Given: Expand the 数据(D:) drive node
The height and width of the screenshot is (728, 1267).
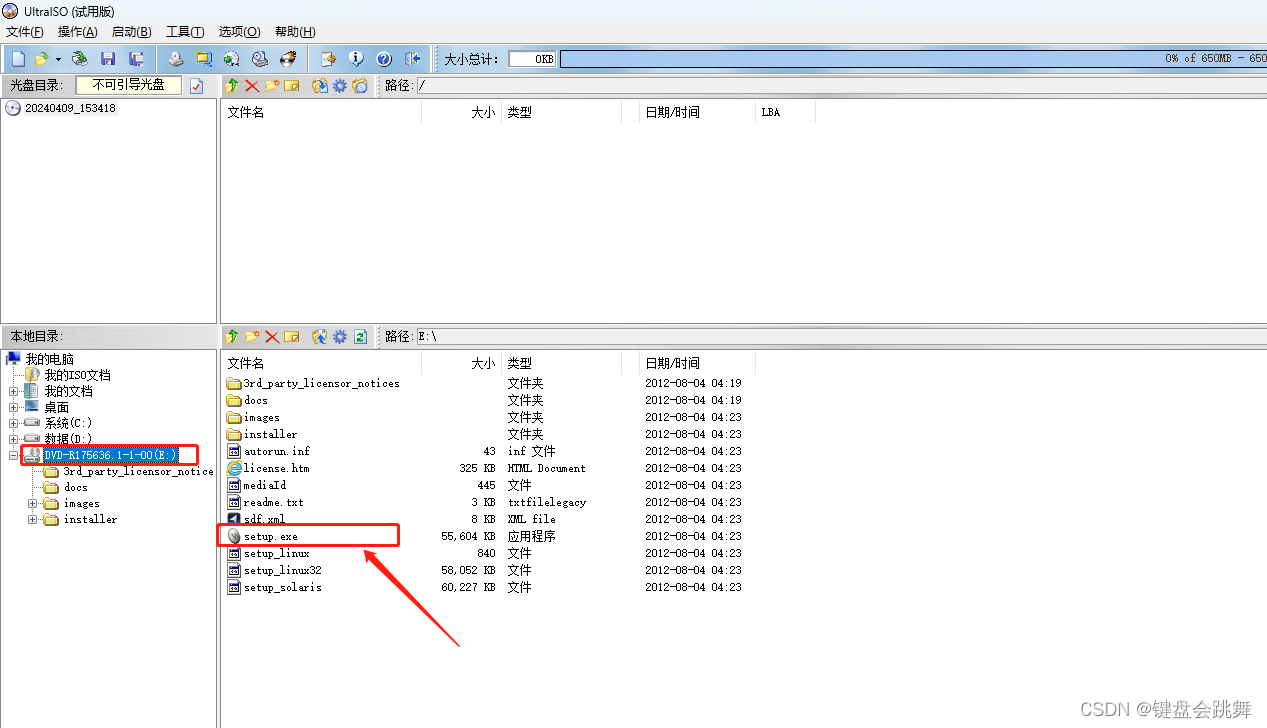Looking at the screenshot, I should (x=14, y=439).
